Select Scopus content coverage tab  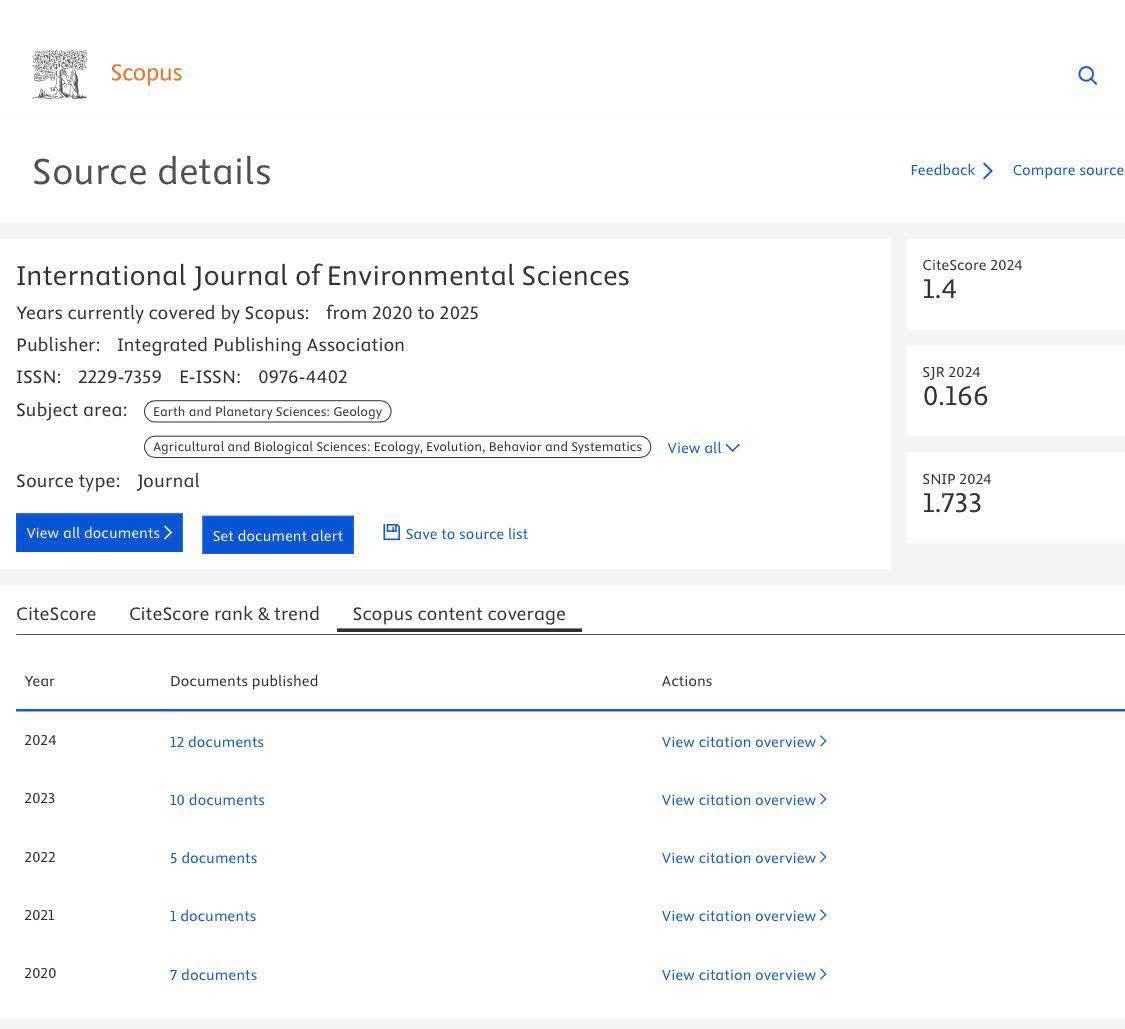click(459, 614)
